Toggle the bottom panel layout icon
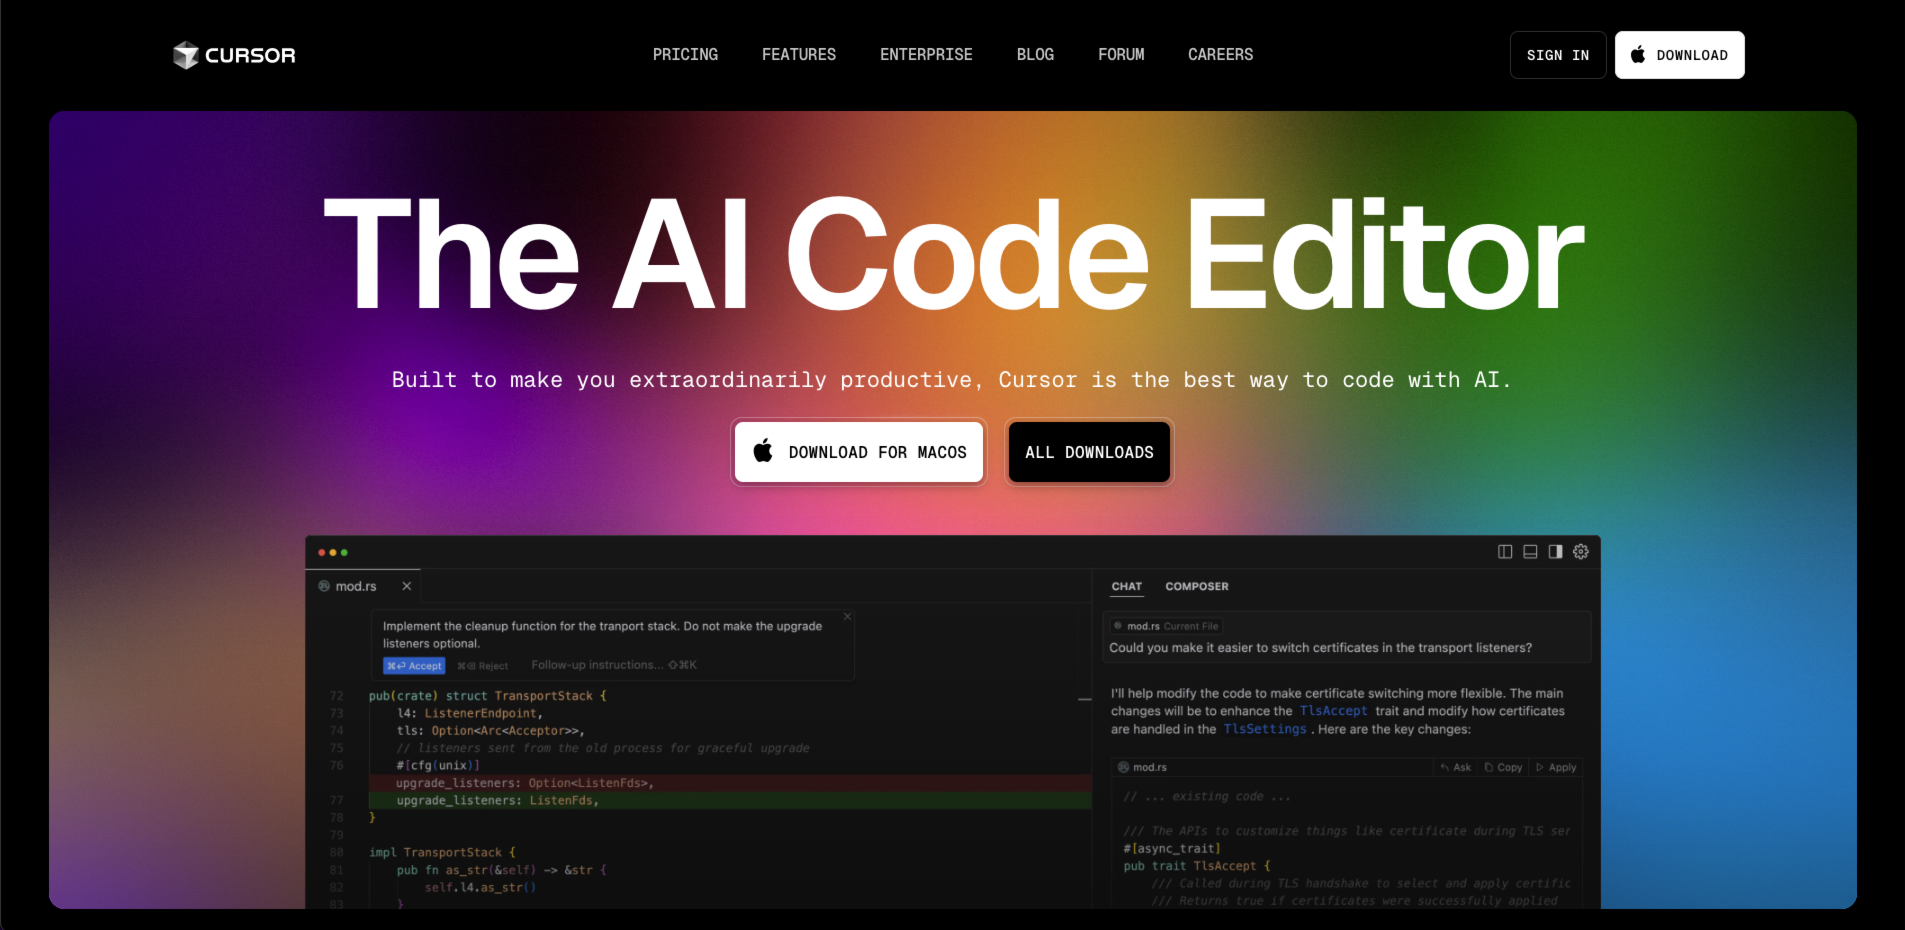 (x=1530, y=552)
